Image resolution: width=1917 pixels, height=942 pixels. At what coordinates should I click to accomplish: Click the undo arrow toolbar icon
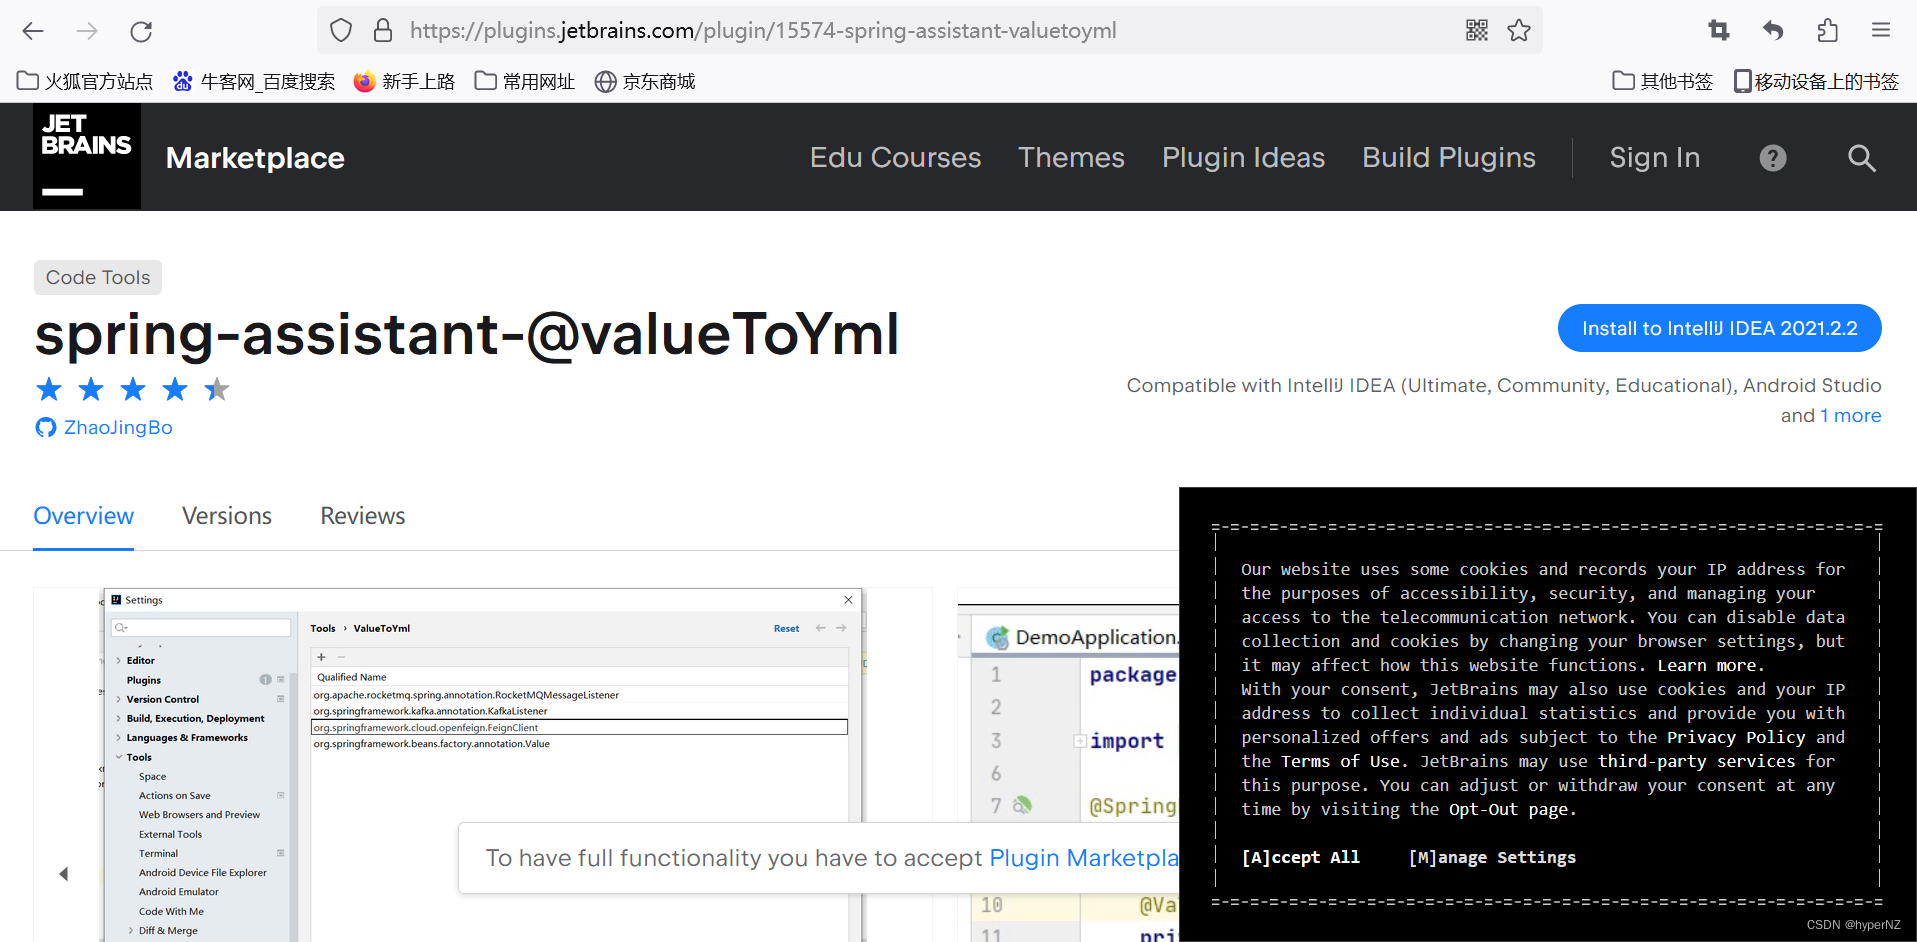coord(1773,31)
